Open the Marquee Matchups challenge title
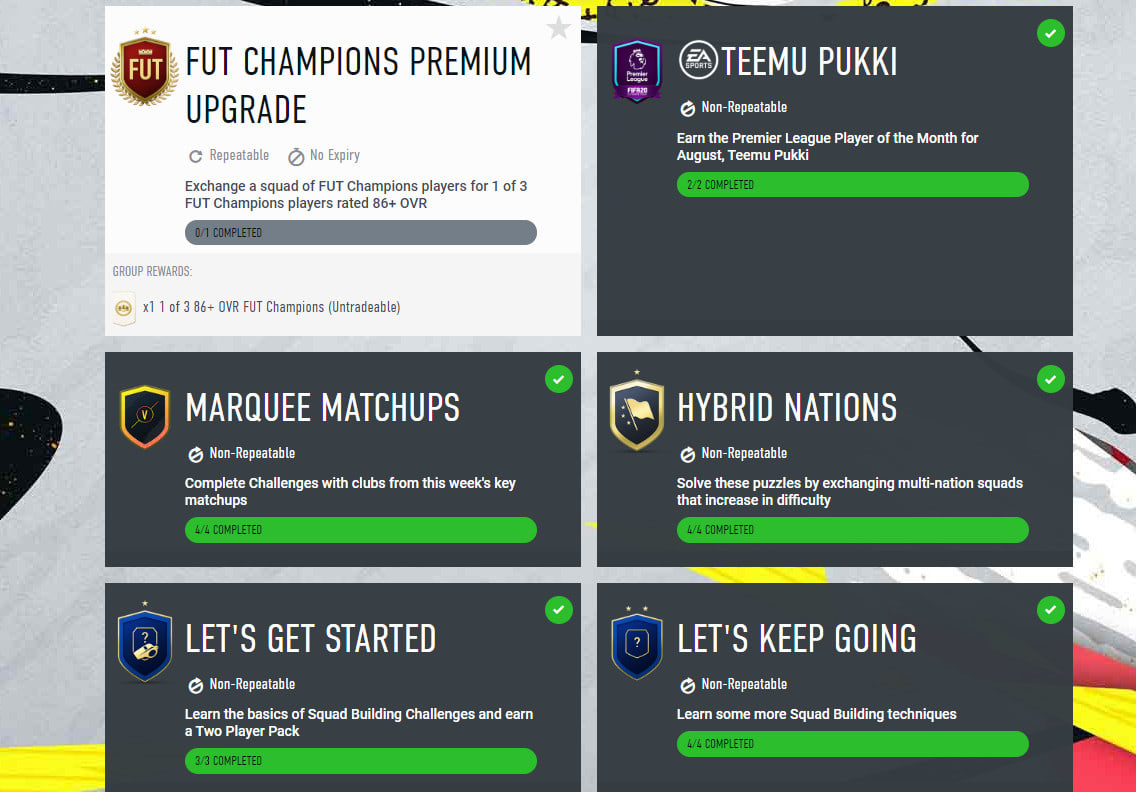Image resolution: width=1136 pixels, height=792 pixels. point(322,408)
